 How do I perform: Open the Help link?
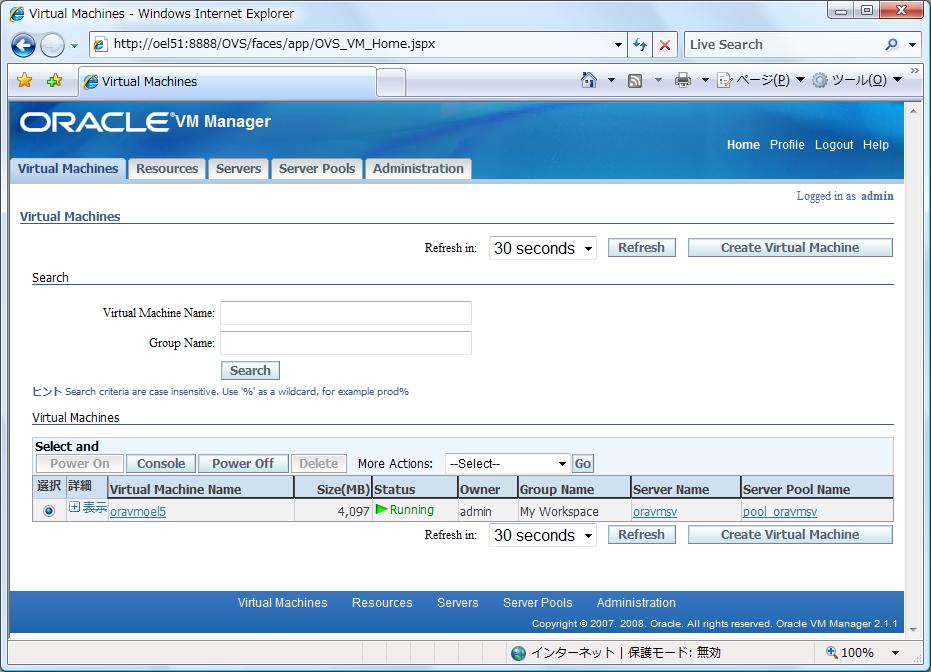pos(875,145)
